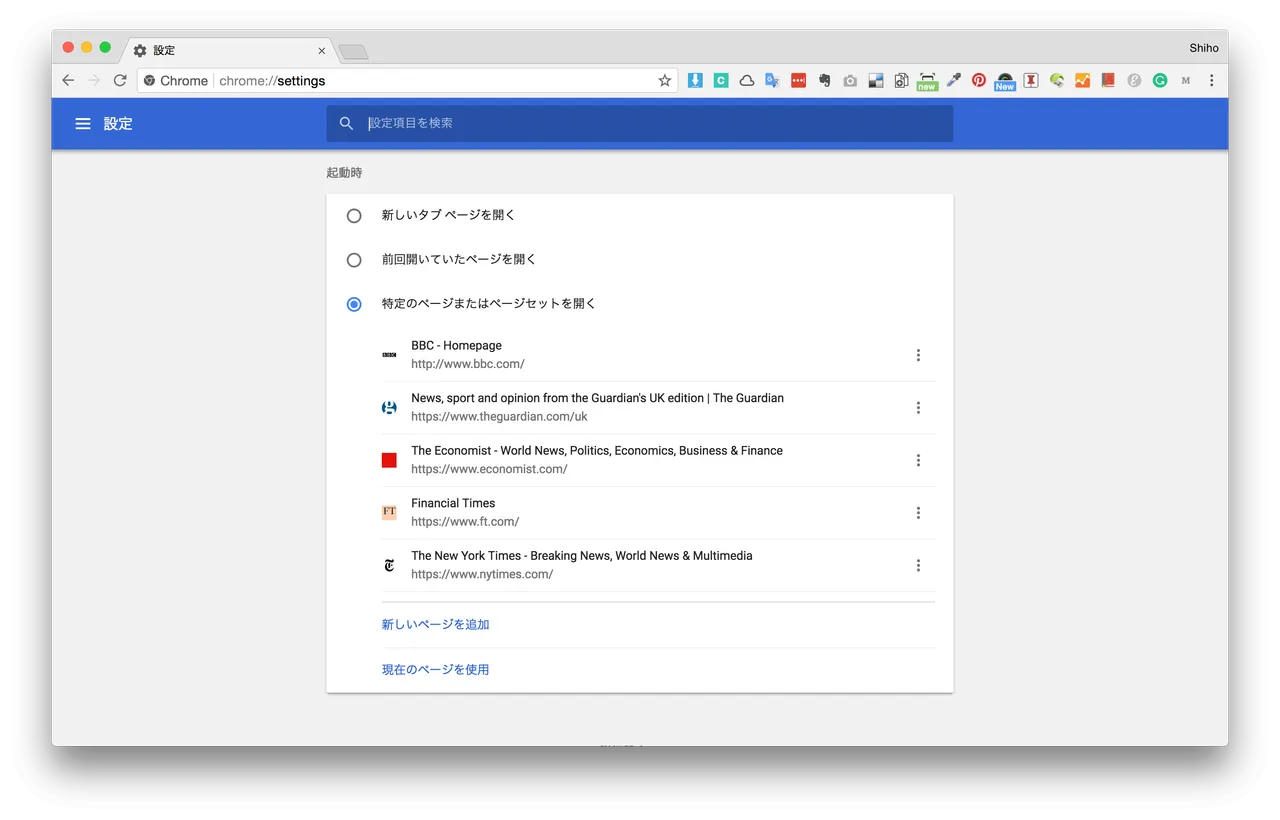Image resolution: width=1280 pixels, height=820 pixels.
Task: Click the BBC favicon
Action: 389,355
